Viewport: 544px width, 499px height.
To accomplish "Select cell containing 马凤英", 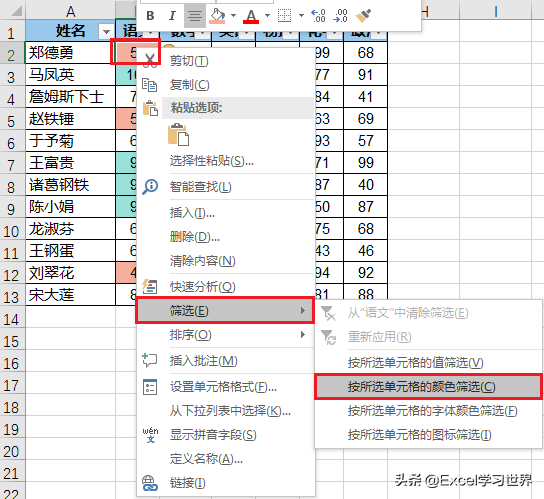I will (x=70, y=75).
